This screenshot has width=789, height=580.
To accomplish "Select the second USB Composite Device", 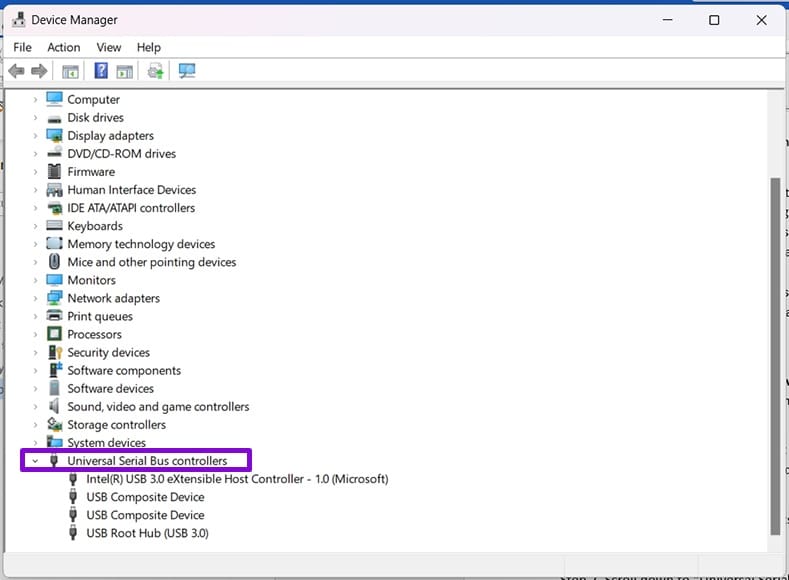I will click(x=145, y=515).
